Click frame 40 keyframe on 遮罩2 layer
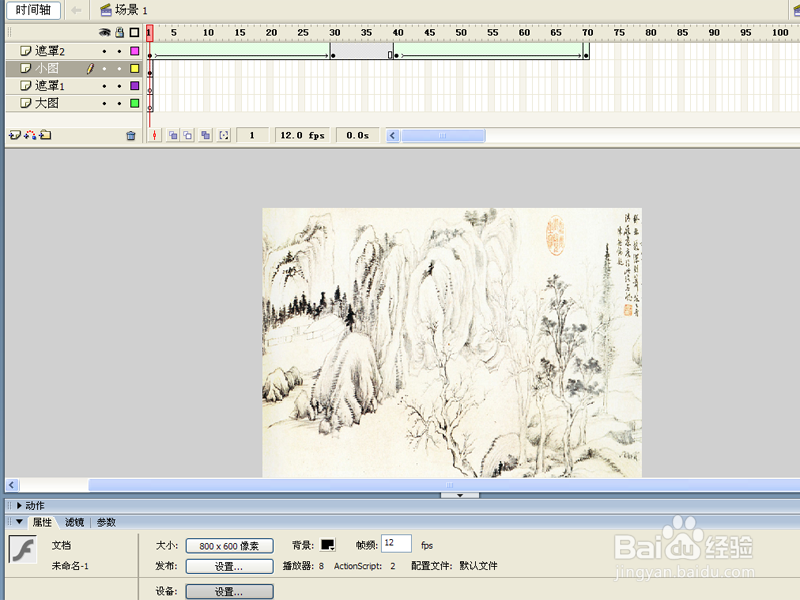Viewport: 800px width, 600px height. pos(396,51)
